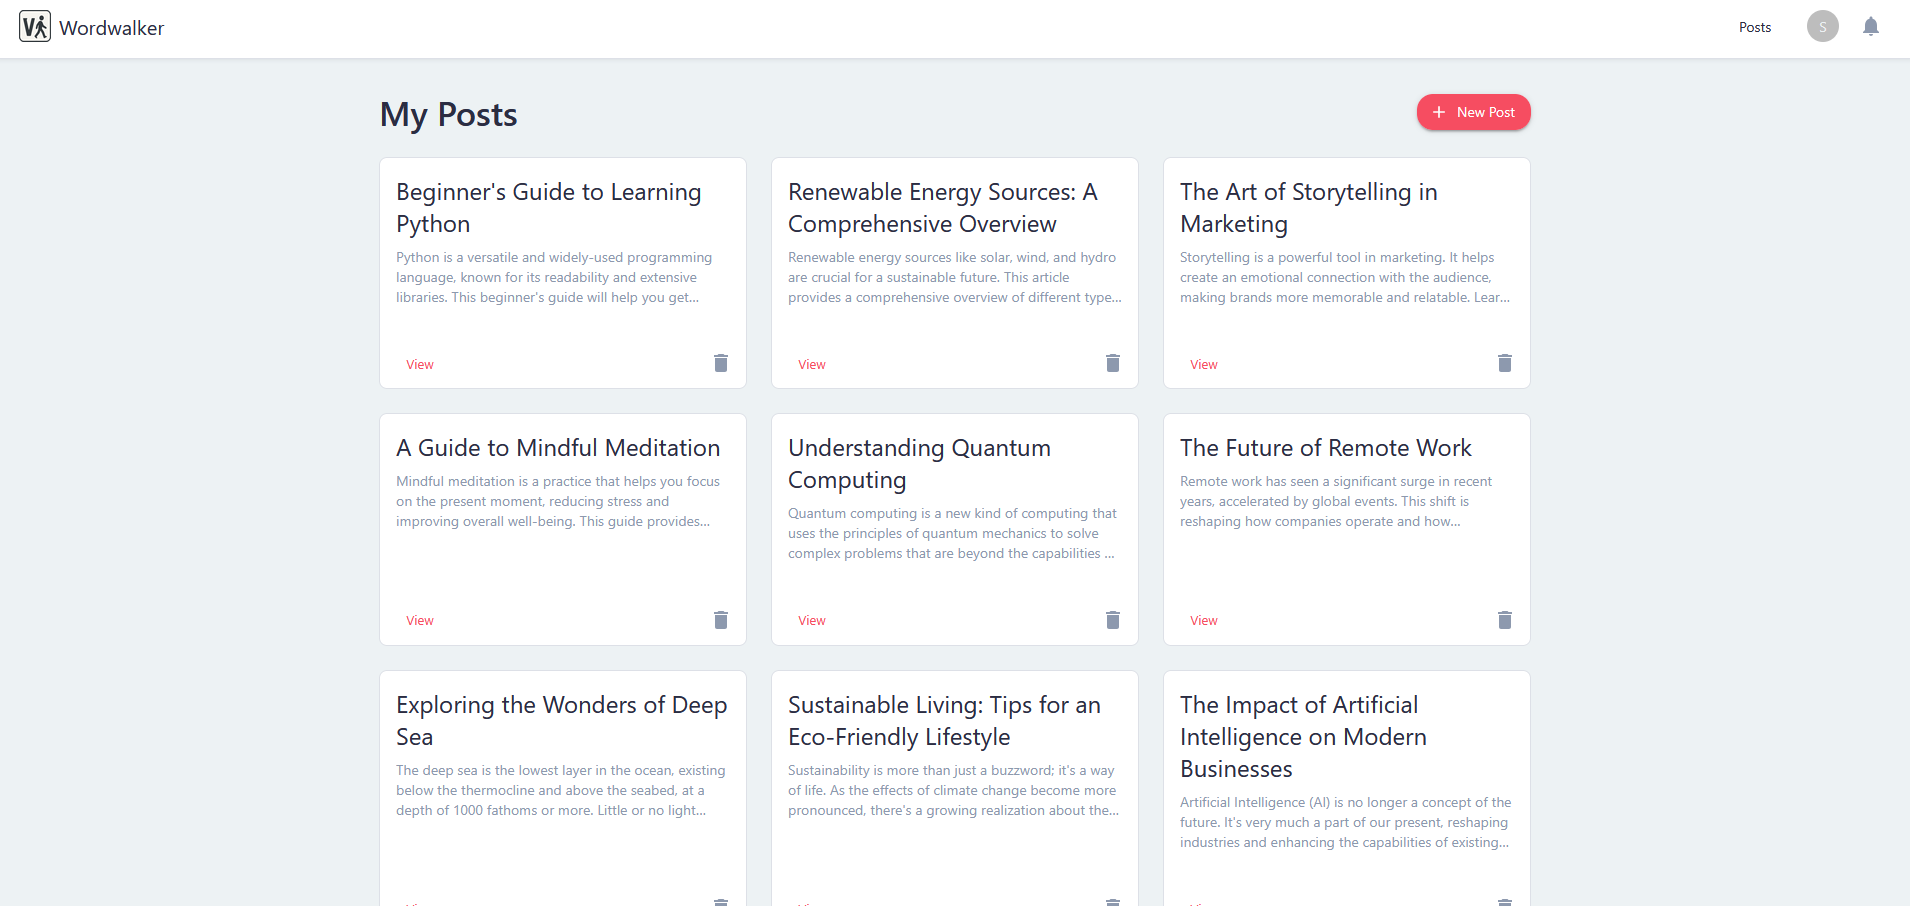Trash the Art of Storytelling in Marketing post

pos(1505,363)
